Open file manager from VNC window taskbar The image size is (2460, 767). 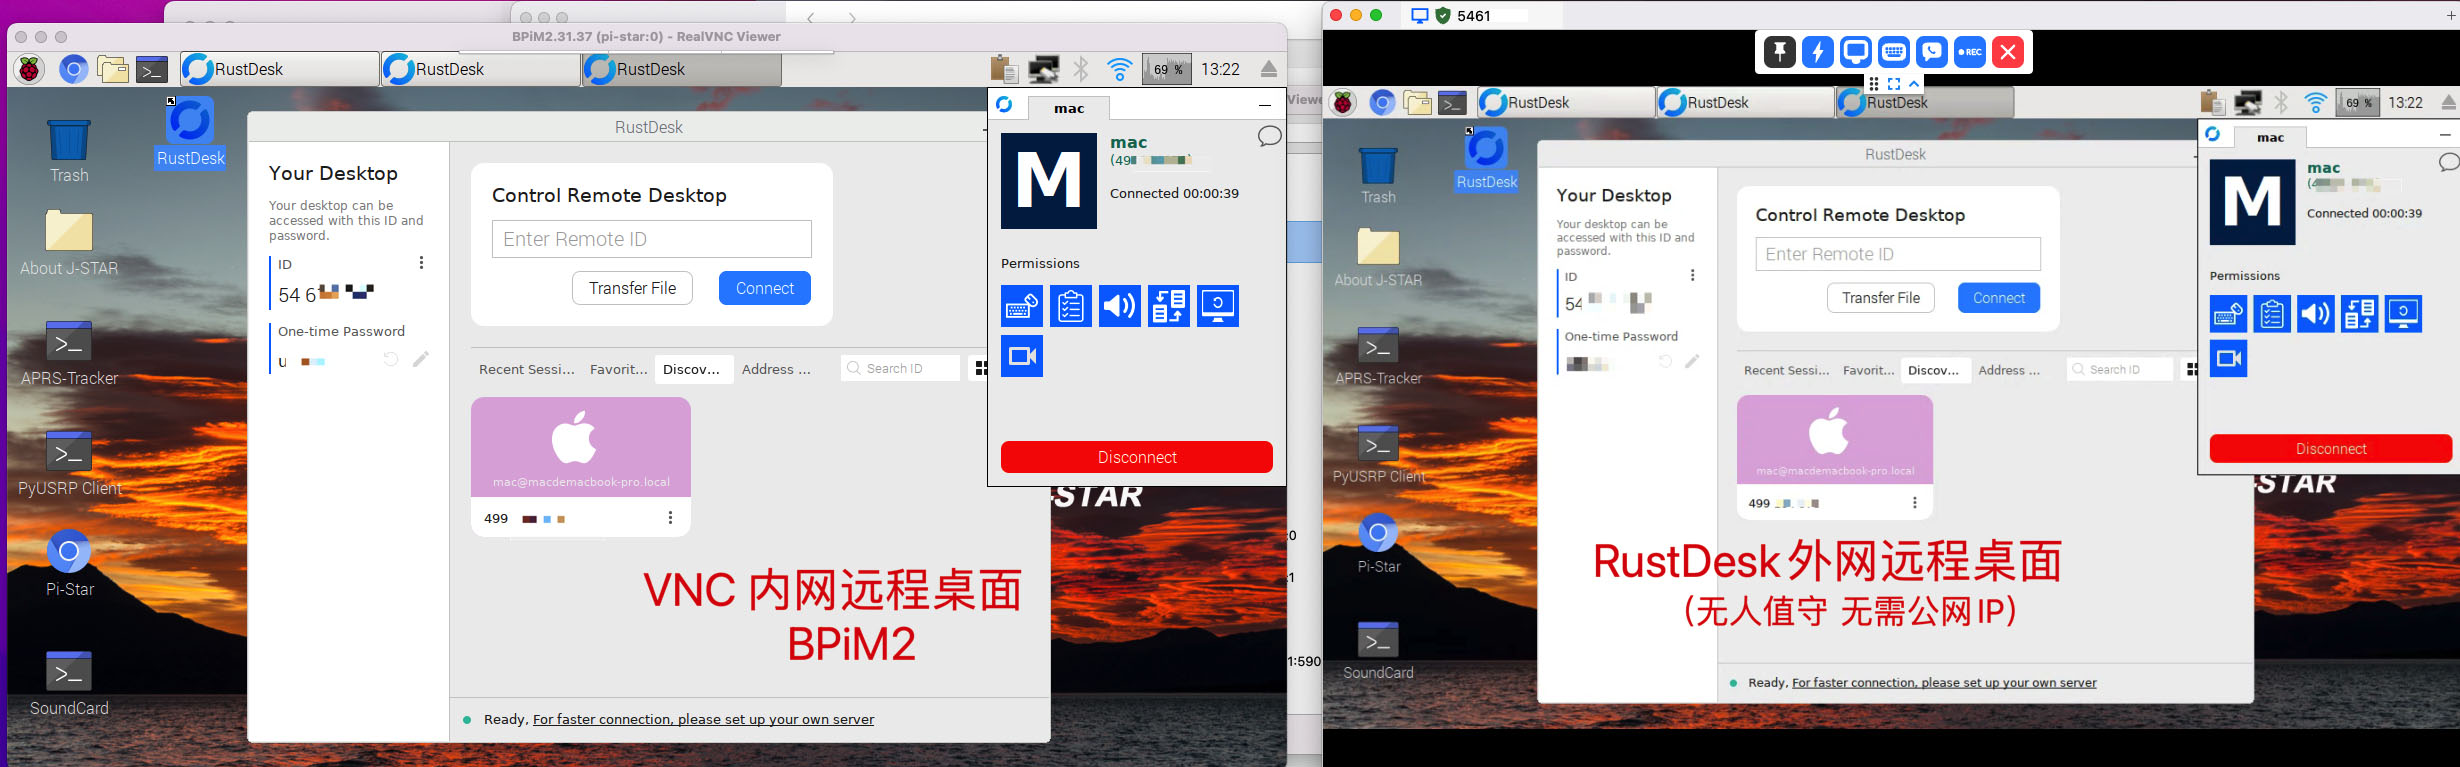tap(113, 69)
